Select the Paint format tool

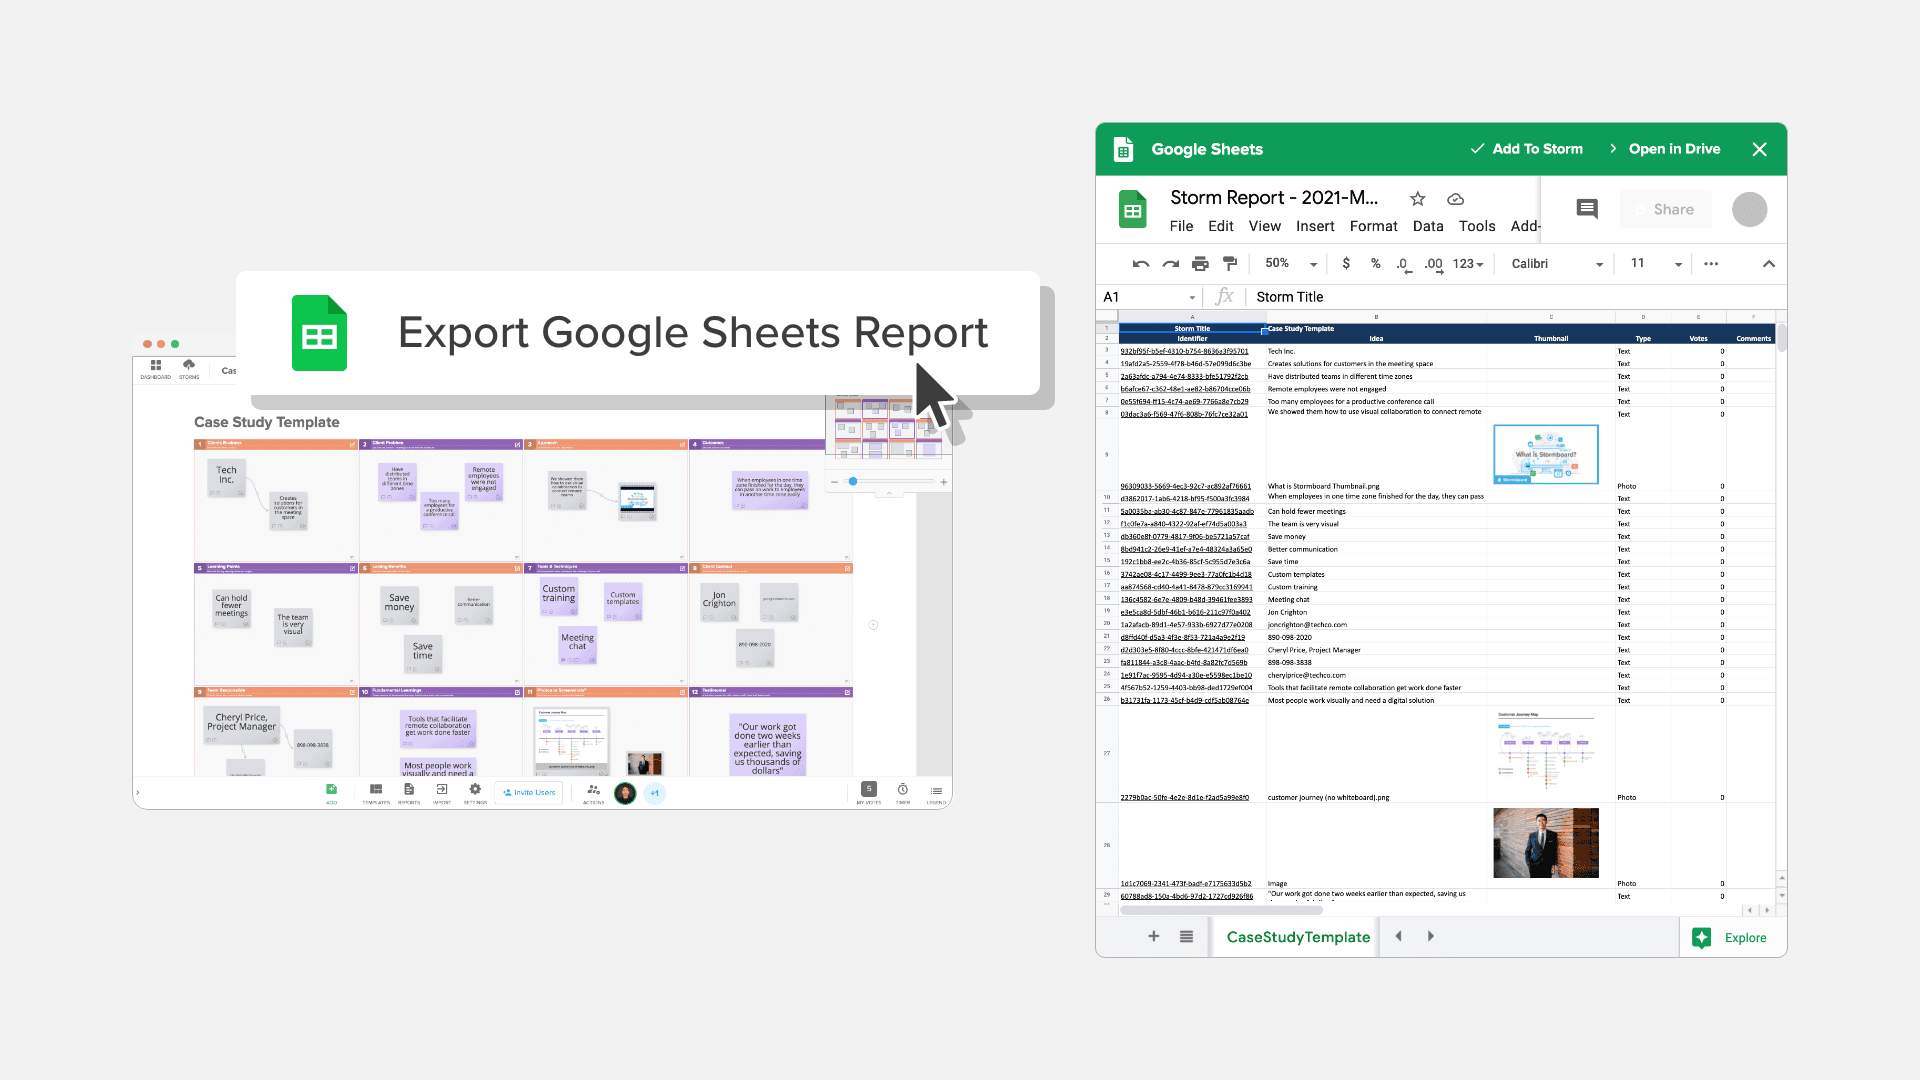tap(1230, 264)
